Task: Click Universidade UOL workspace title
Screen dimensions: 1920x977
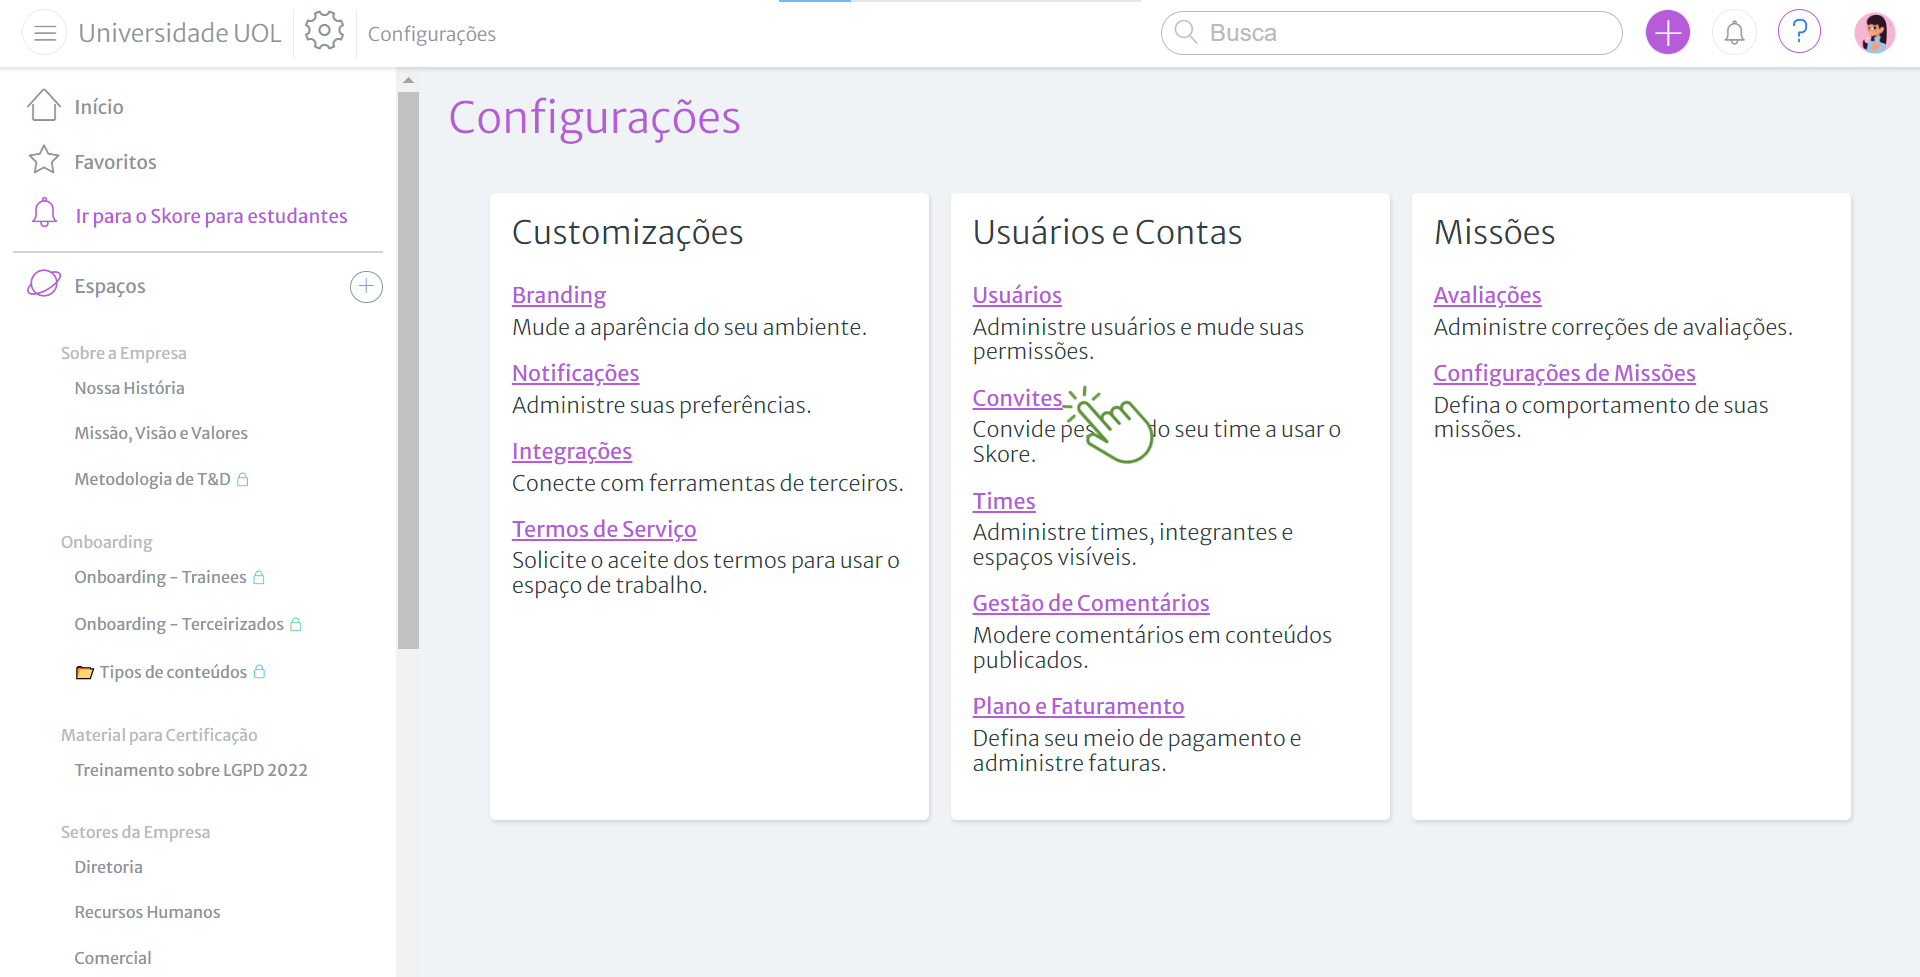Action: tap(180, 33)
